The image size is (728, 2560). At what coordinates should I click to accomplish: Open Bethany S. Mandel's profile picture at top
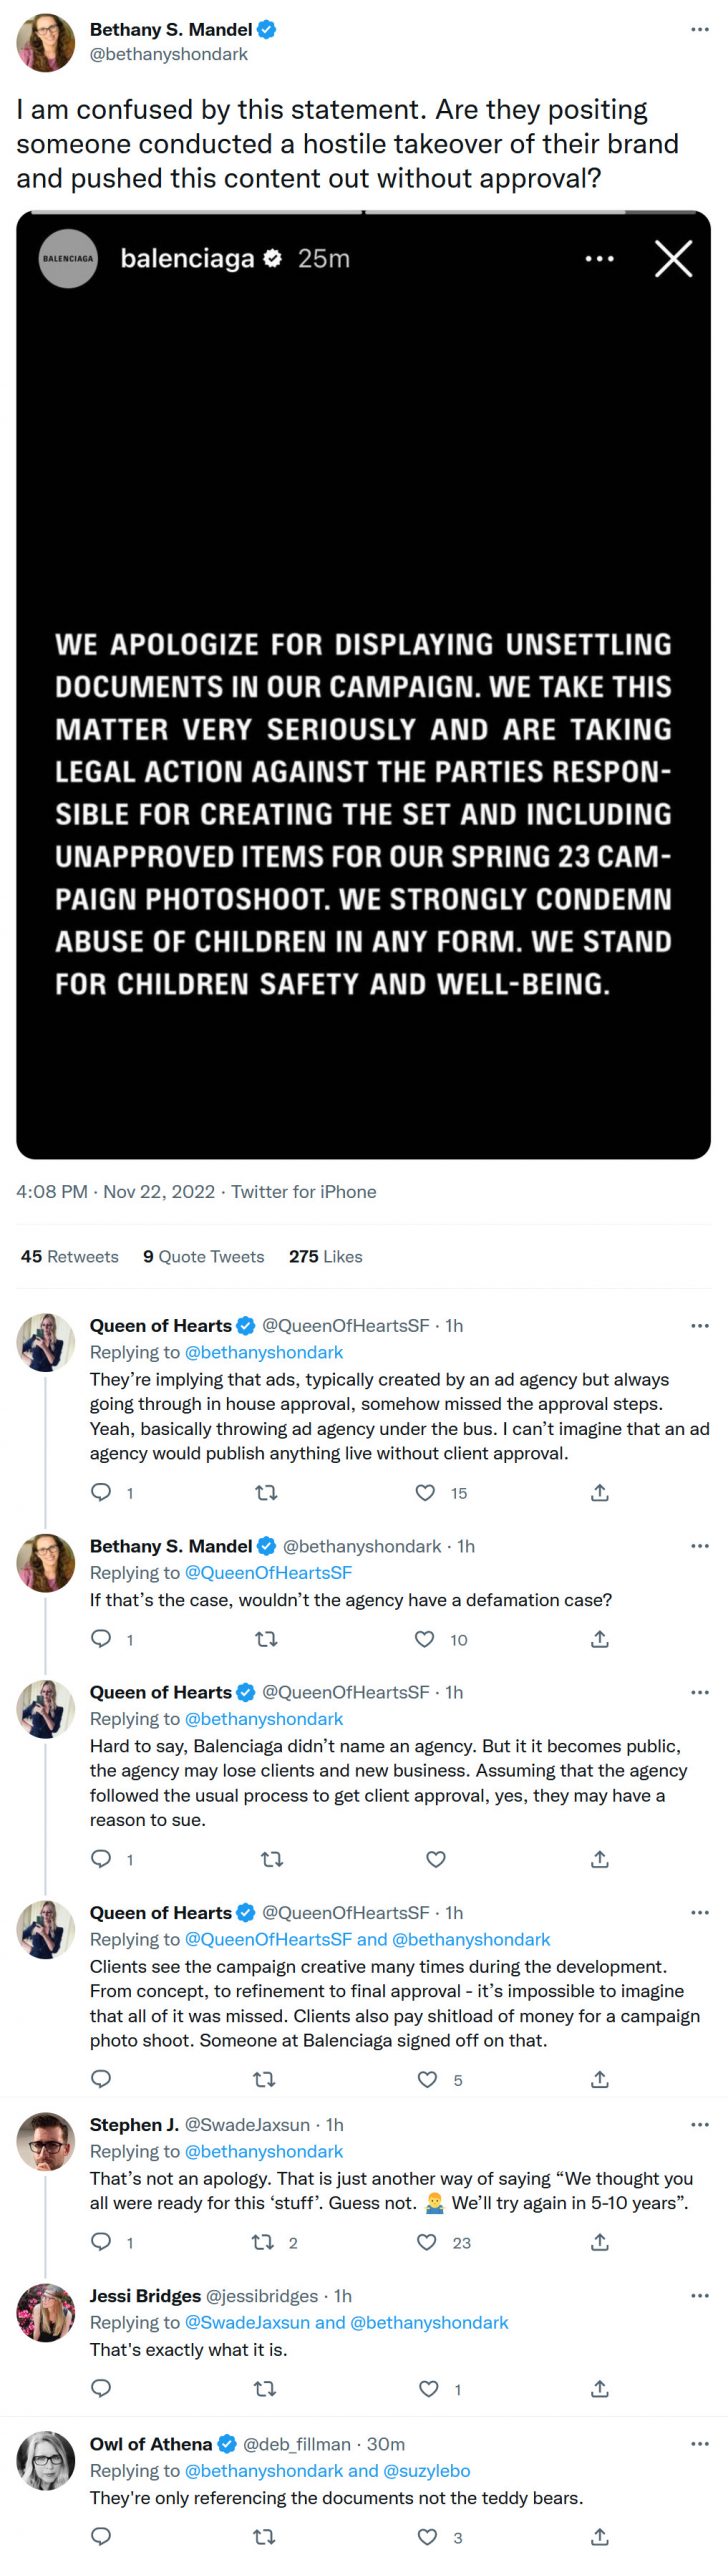[x=46, y=43]
